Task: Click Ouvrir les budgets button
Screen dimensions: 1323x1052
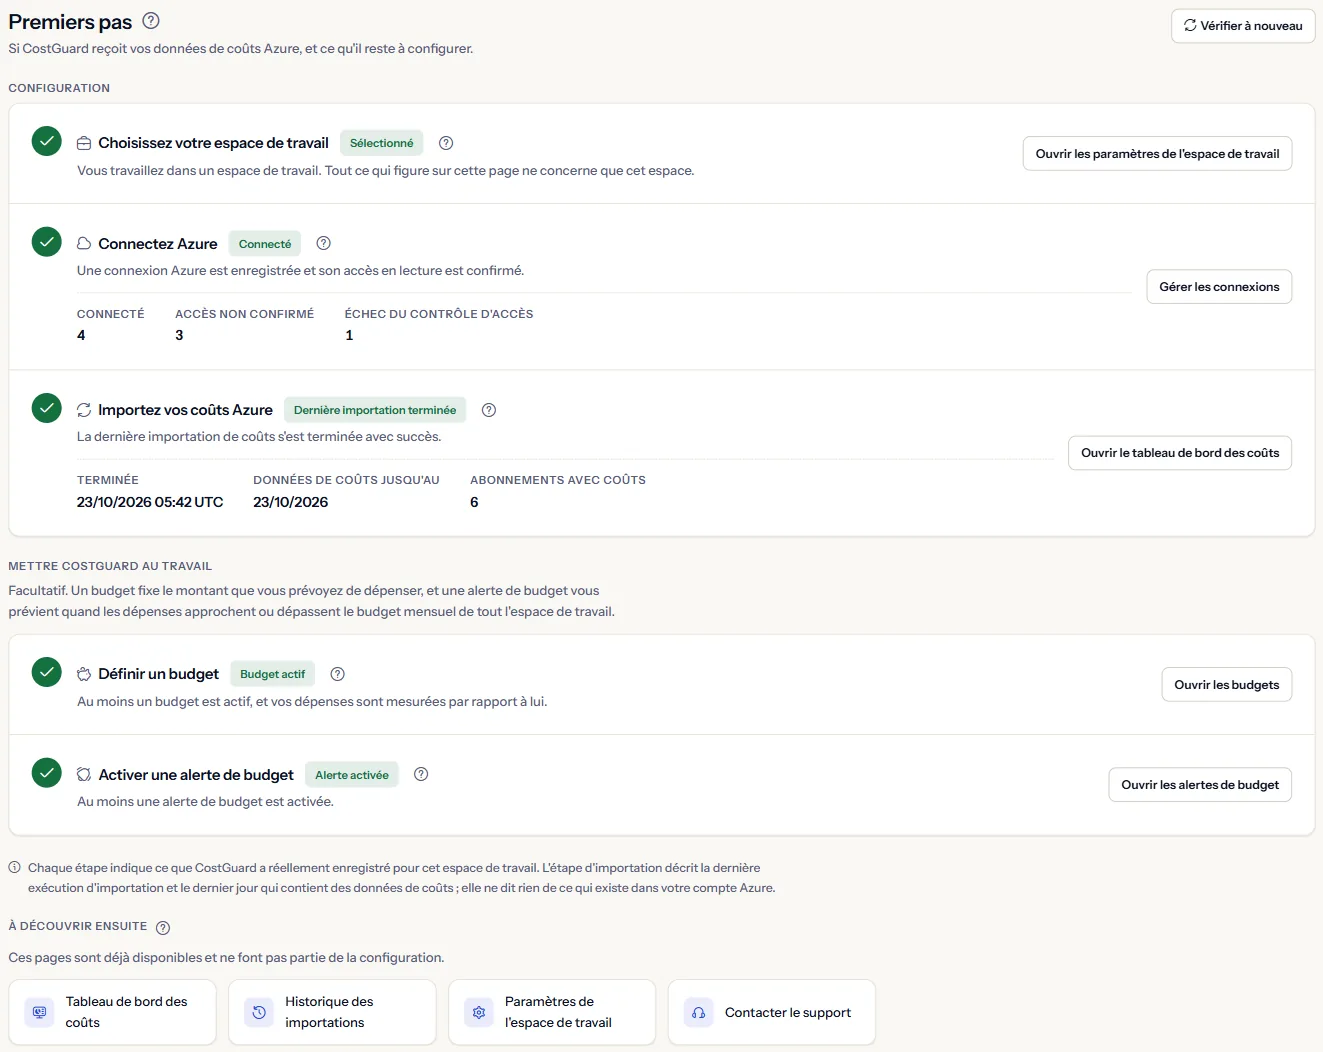Action: click(1226, 685)
